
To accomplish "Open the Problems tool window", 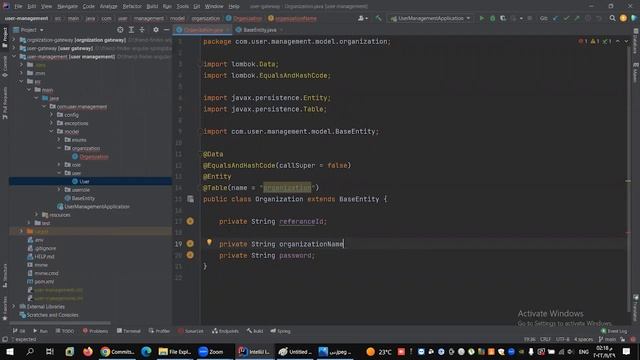I will click(x=96, y=331).
